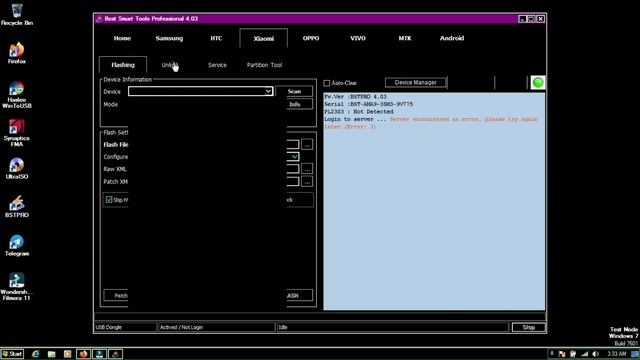The width and height of the screenshot is (640, 360).
Task: Switch to Firefox in the taskbar
Action: tap(83, 354)
